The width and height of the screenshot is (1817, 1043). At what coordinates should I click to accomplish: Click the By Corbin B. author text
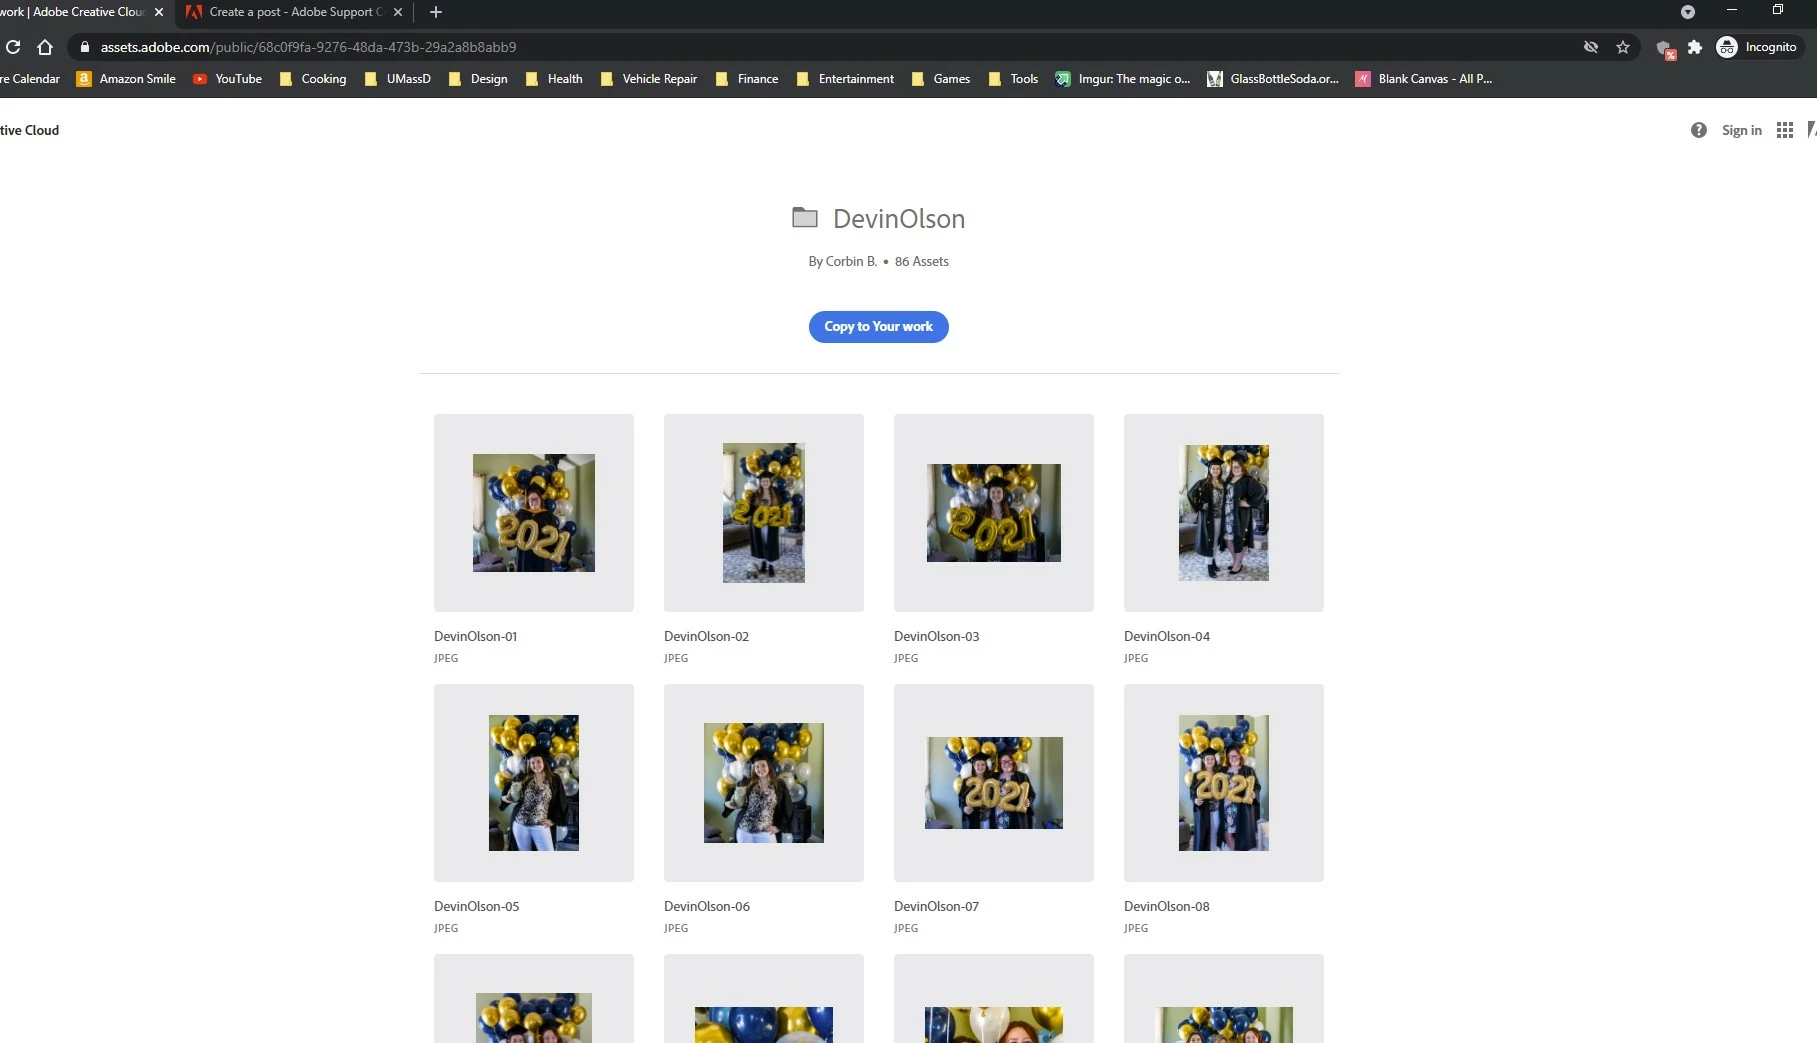coord(843,261)
